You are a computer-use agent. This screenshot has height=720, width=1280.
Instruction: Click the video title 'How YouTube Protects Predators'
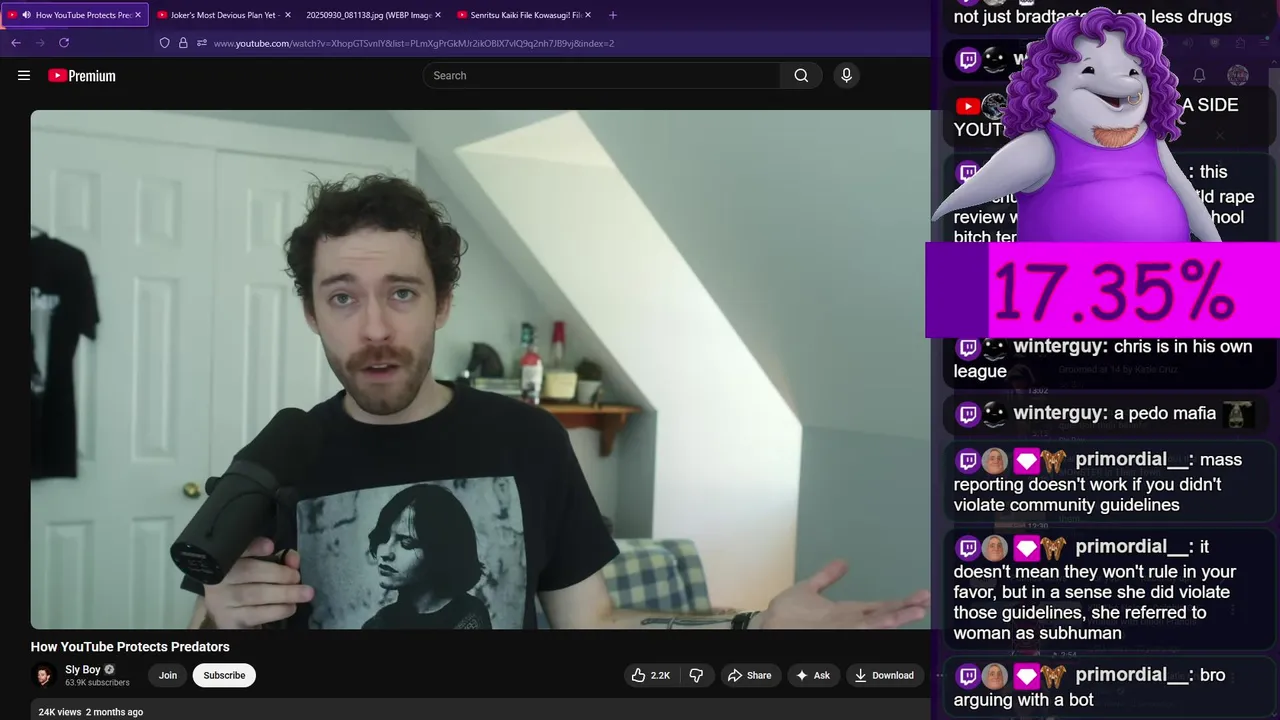130,647
